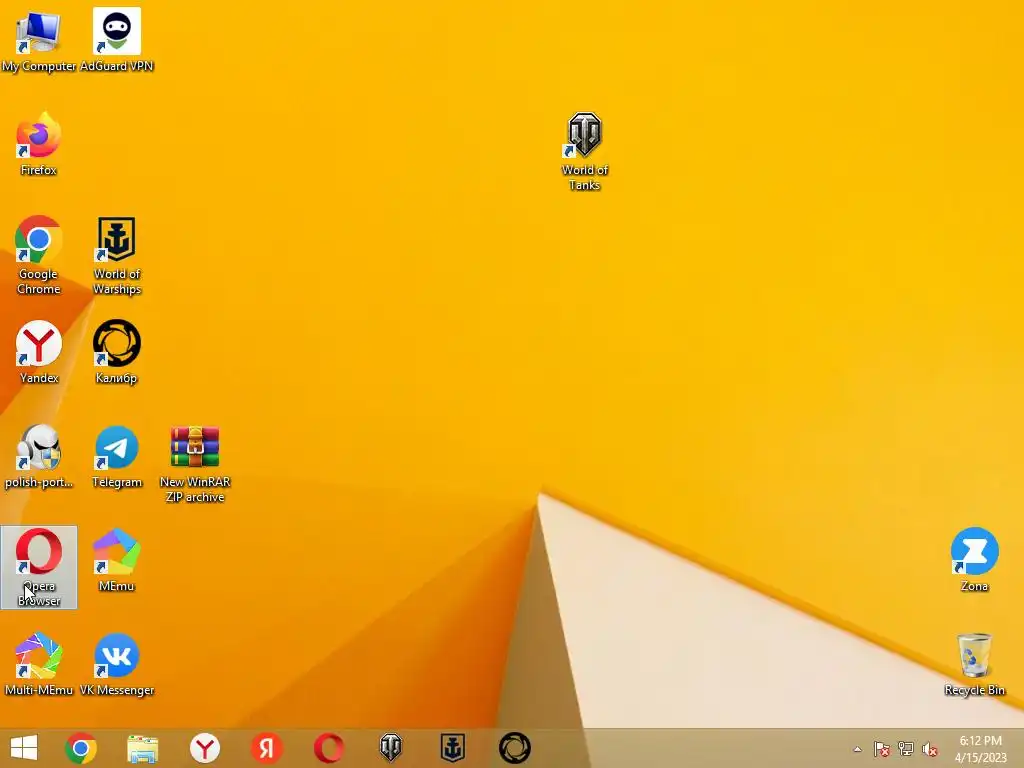Show hidden system tray icons
This screenshot has width=1024, height=768.
(x=857, y=749)
